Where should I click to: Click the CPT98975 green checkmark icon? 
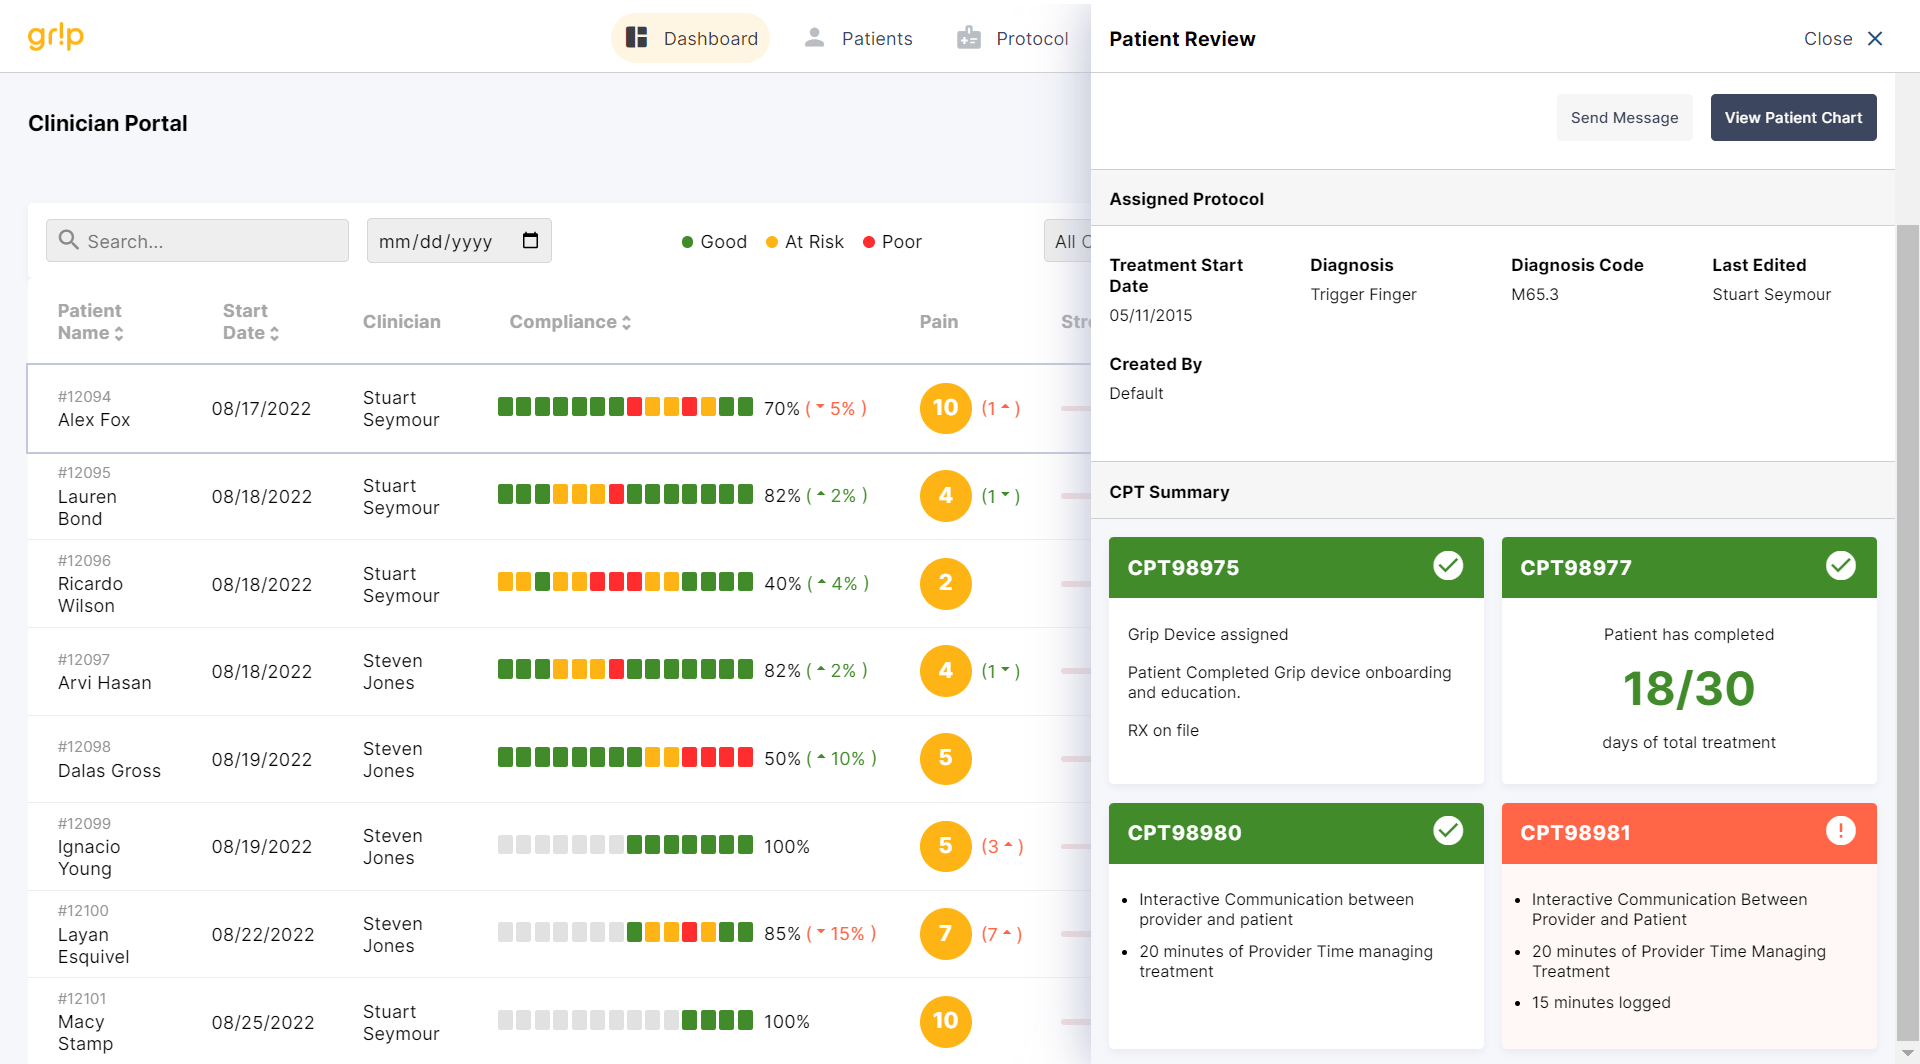coord(1447,566)
